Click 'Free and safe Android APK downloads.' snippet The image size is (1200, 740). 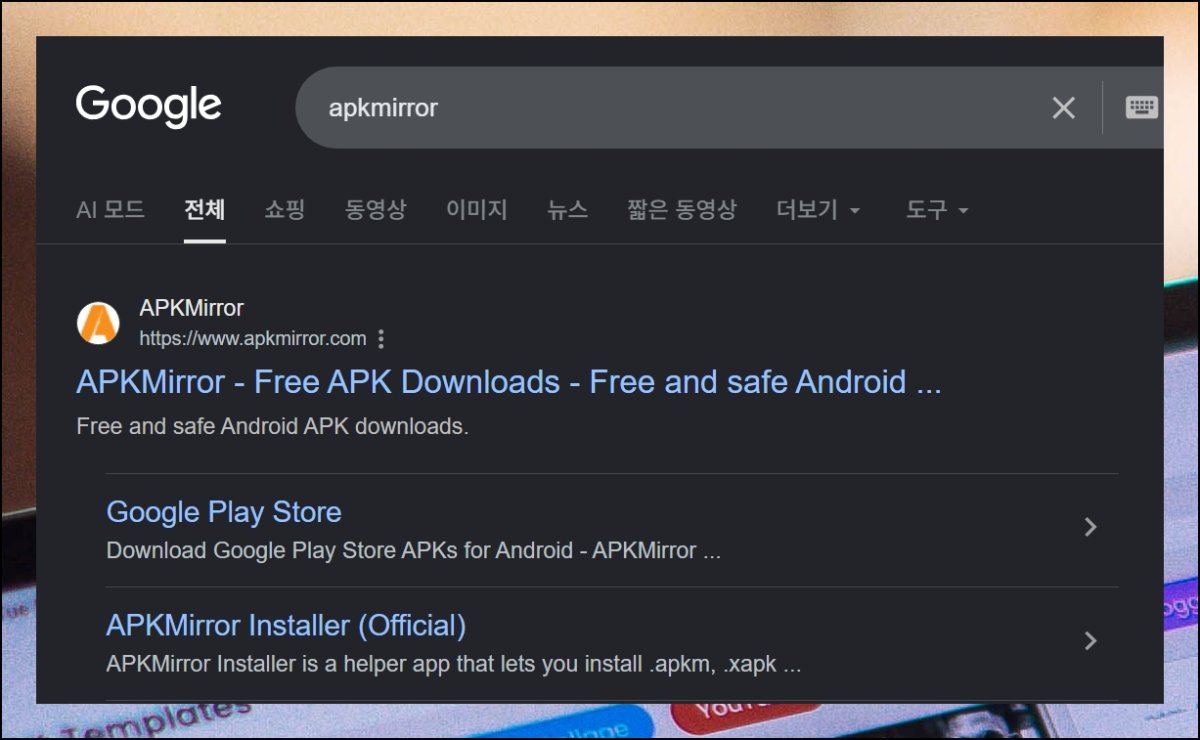tap(272, 427)
